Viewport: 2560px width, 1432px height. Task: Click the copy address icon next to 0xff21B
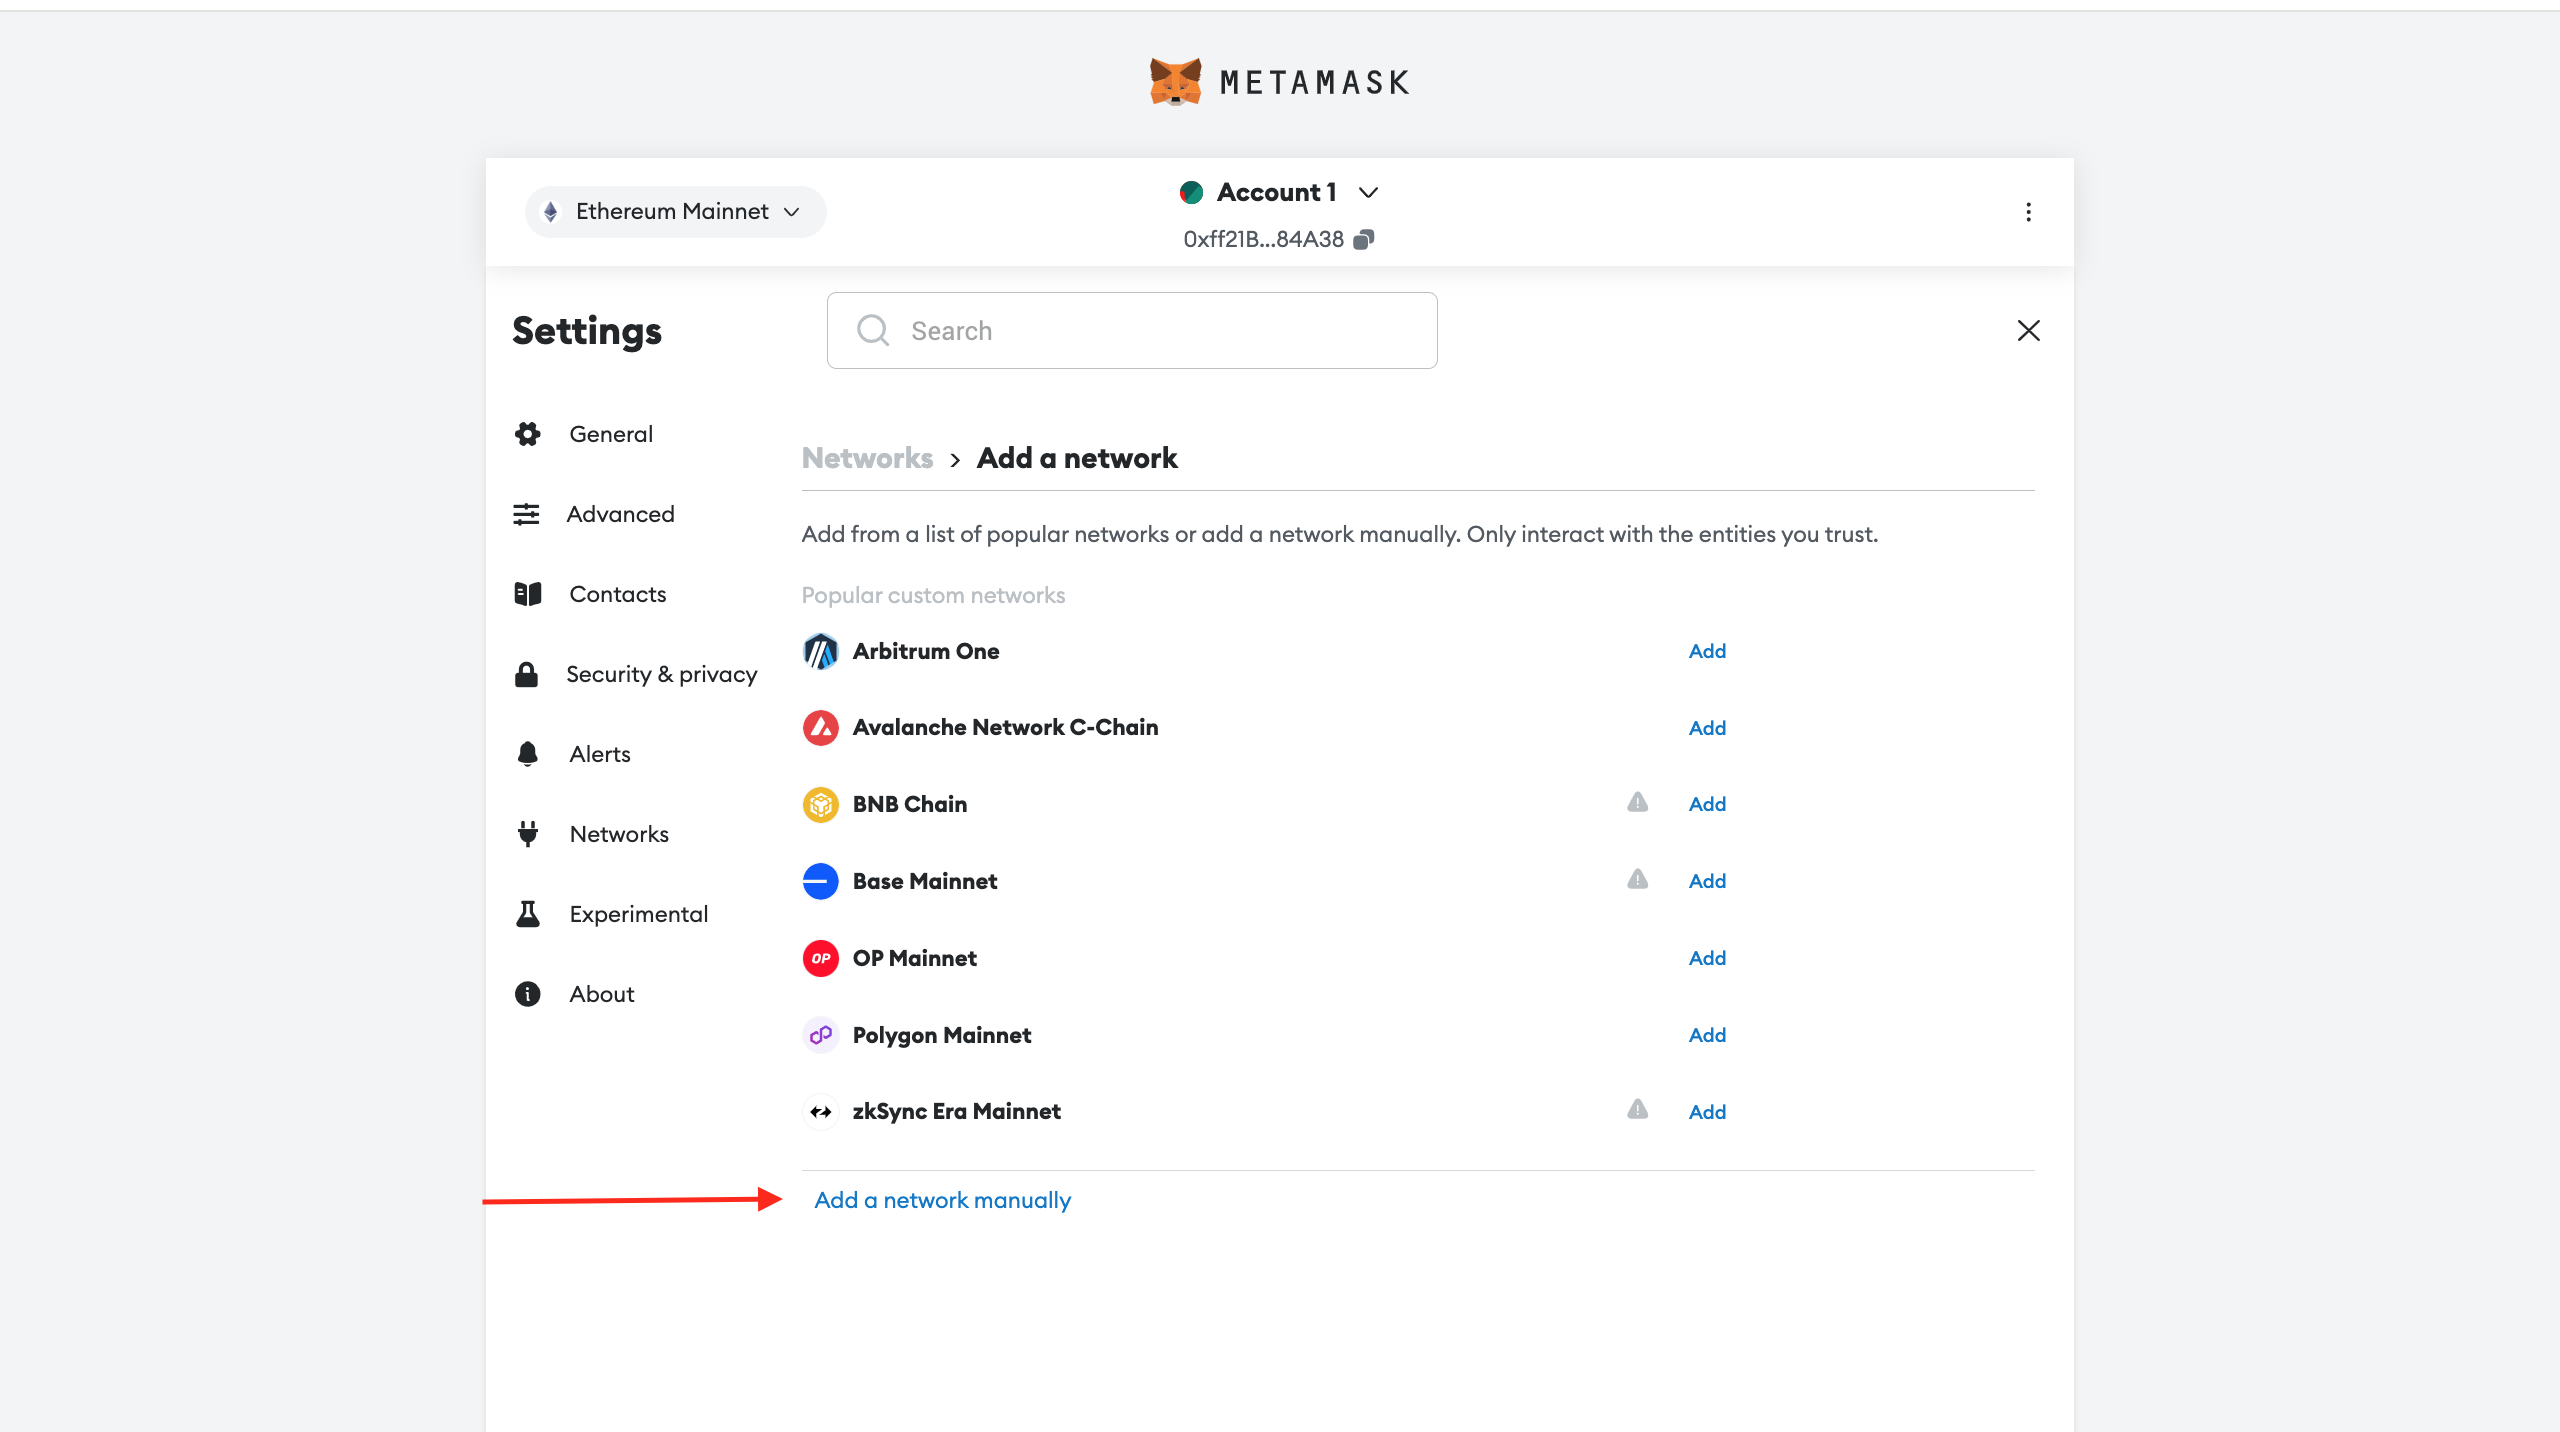coord(1364,239)
